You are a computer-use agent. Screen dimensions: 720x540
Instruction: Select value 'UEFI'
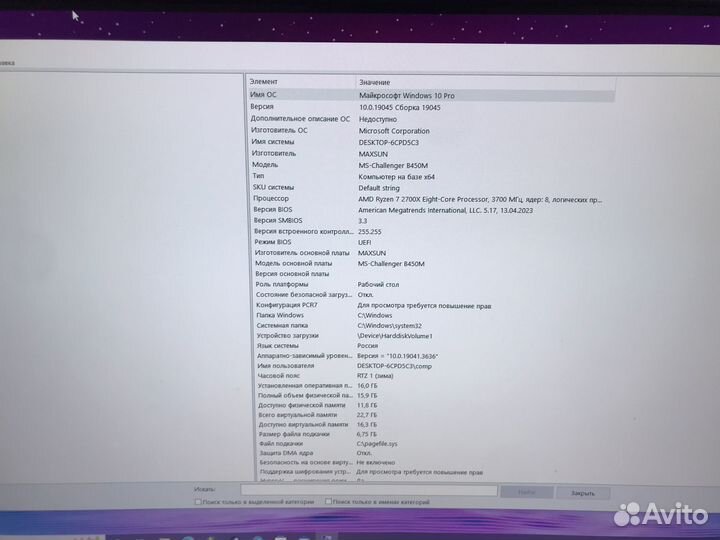365,242
